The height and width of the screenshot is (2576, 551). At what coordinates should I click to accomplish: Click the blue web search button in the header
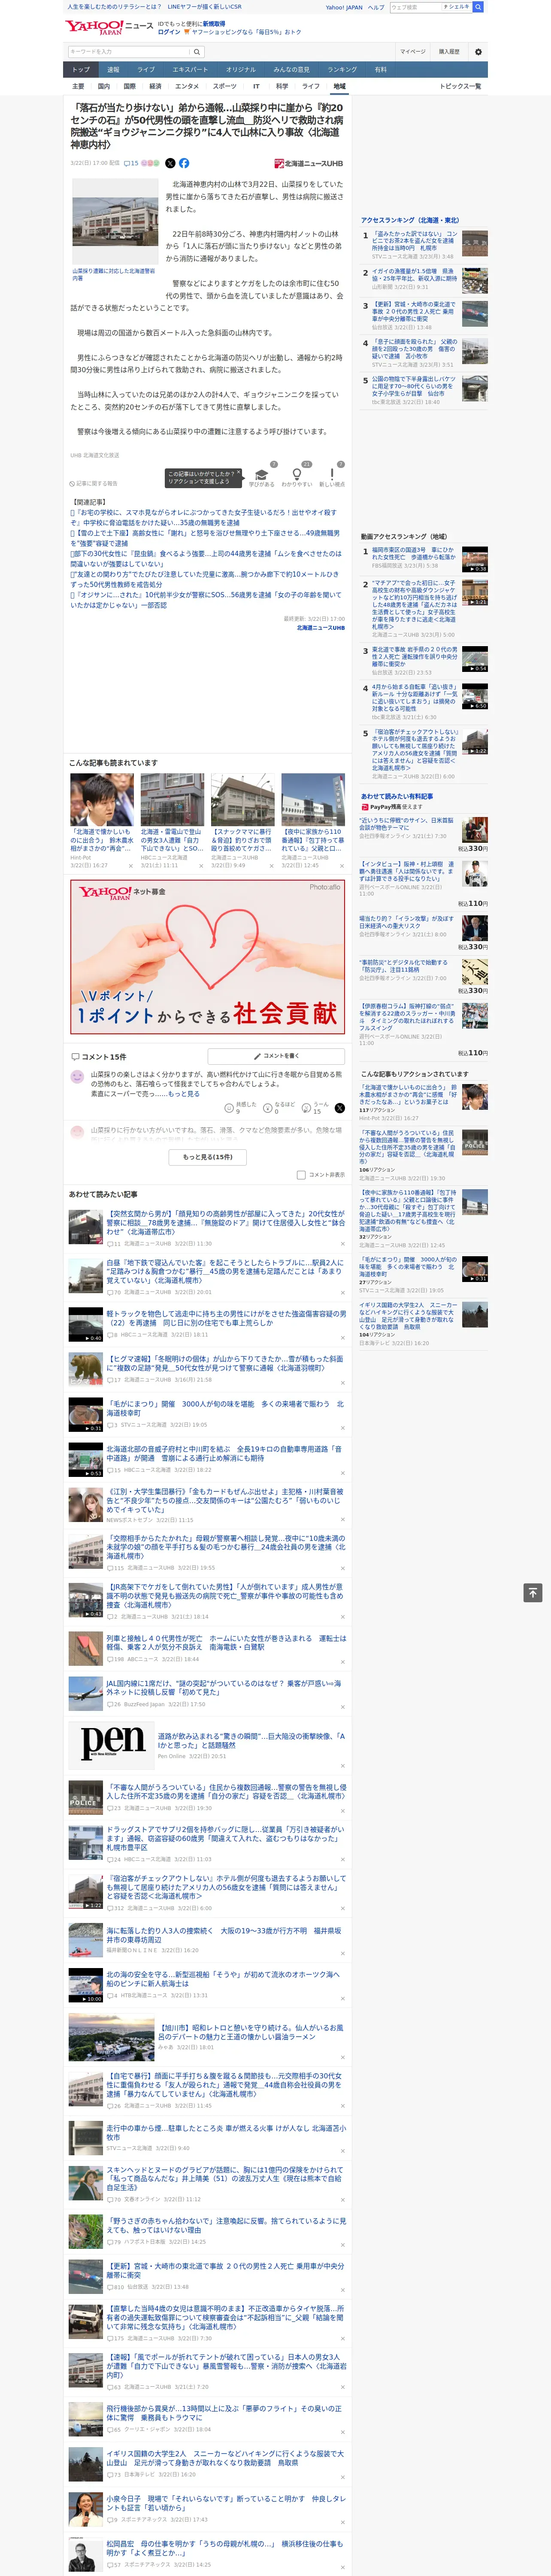point(478,7)
